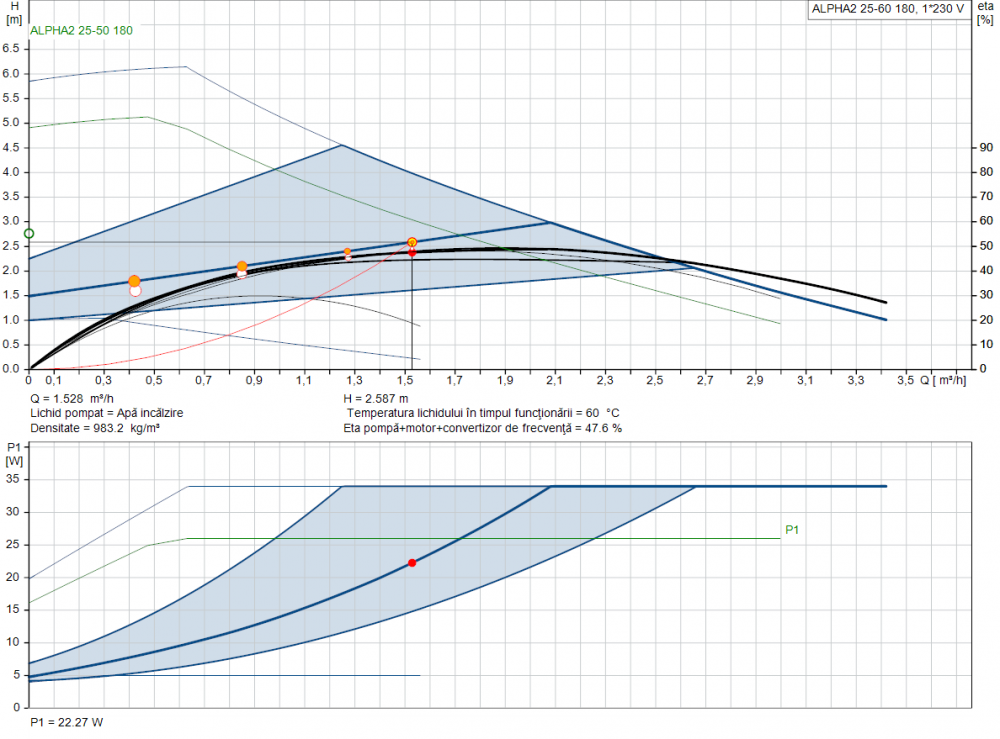Click the yellow-ringed duty point marker
This screenshot has height=739, width=1000.
(x=412, y=242)
